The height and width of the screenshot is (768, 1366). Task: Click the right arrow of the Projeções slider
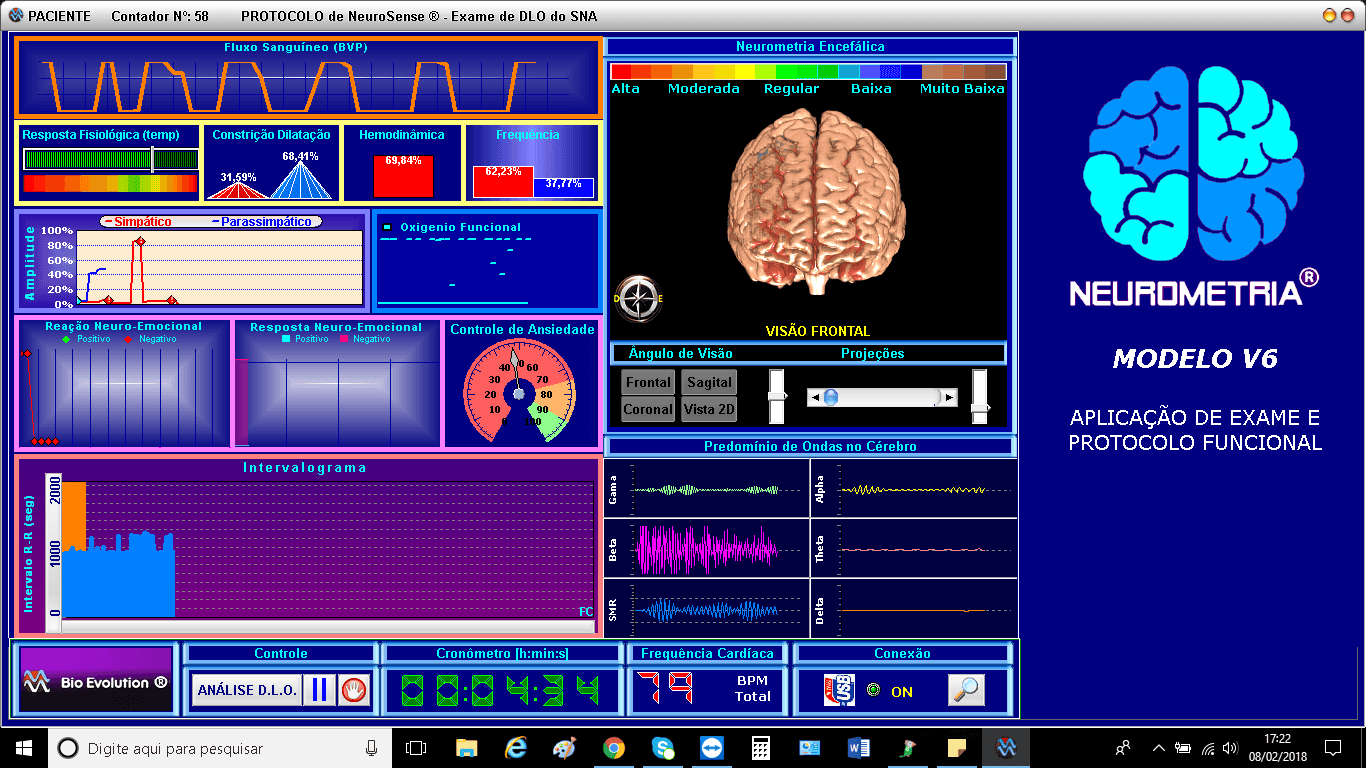[950, 398]
